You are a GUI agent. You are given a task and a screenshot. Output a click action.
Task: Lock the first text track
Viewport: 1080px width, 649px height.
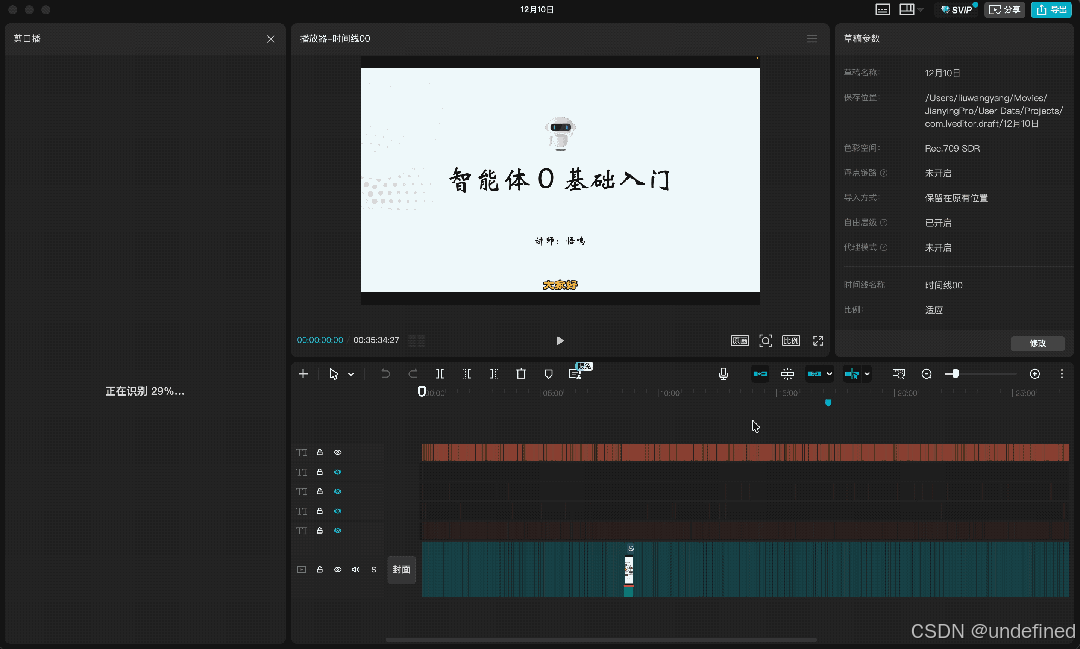coord(320,452)
